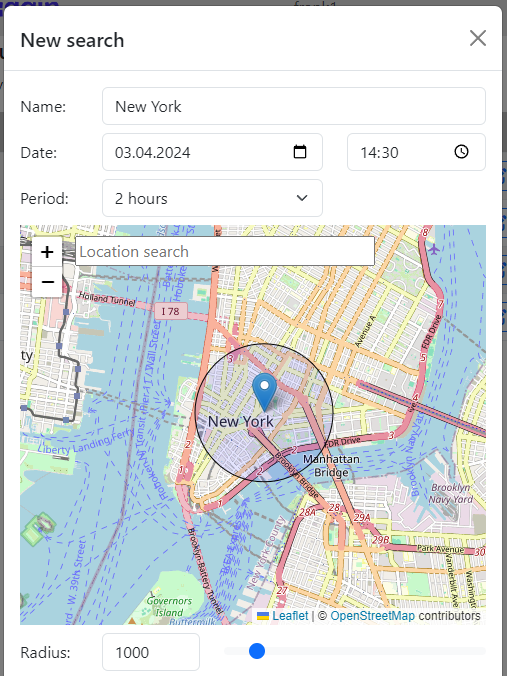Close the New search dialog
507x676 pixels.
[x=478, y=38]
